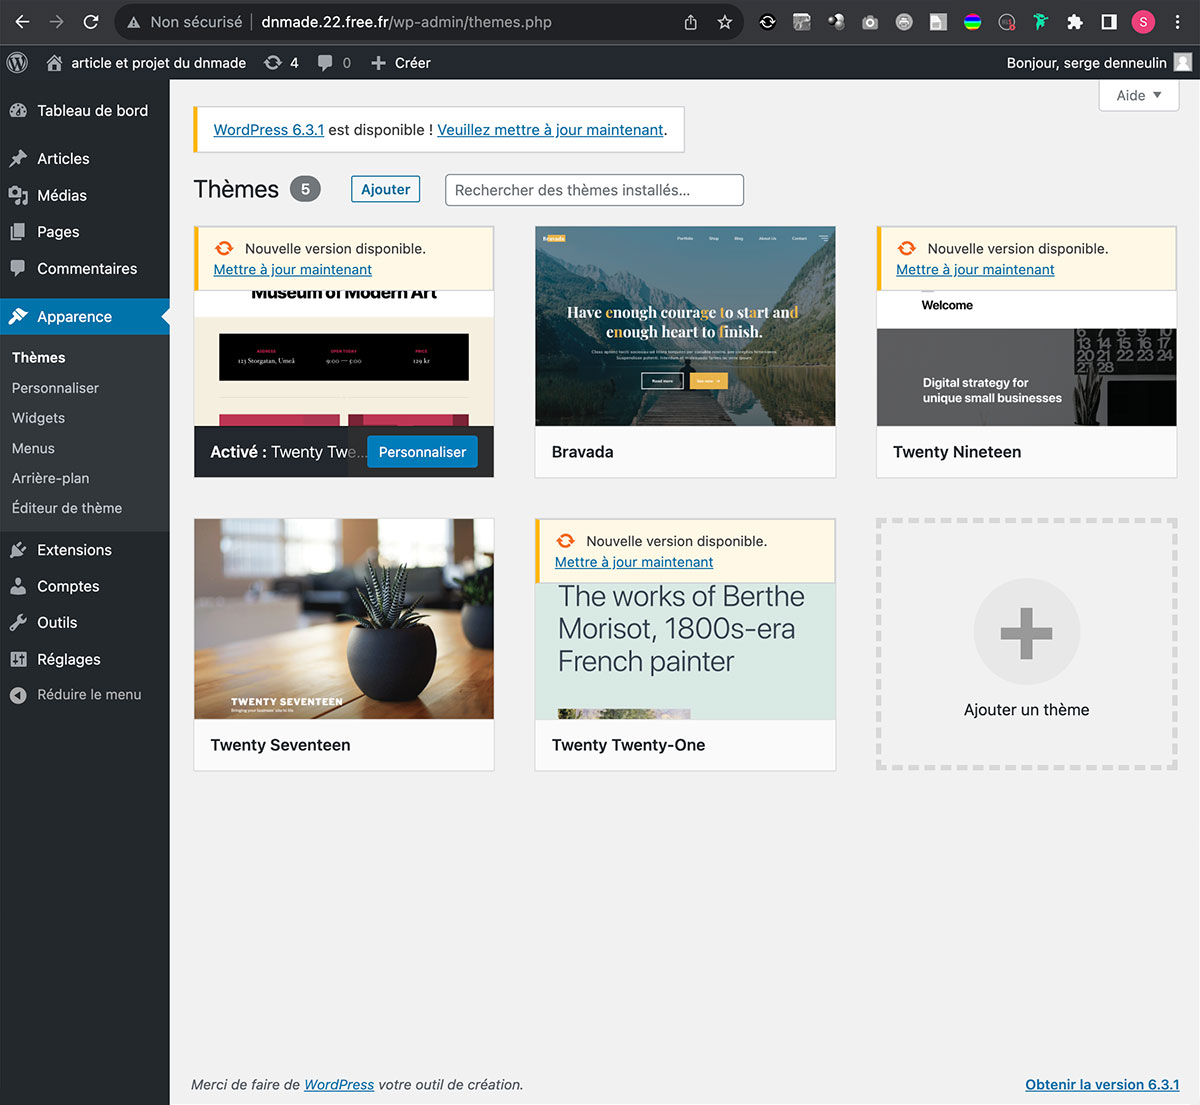Click the big plus icon to add theme

(1026, 632)
